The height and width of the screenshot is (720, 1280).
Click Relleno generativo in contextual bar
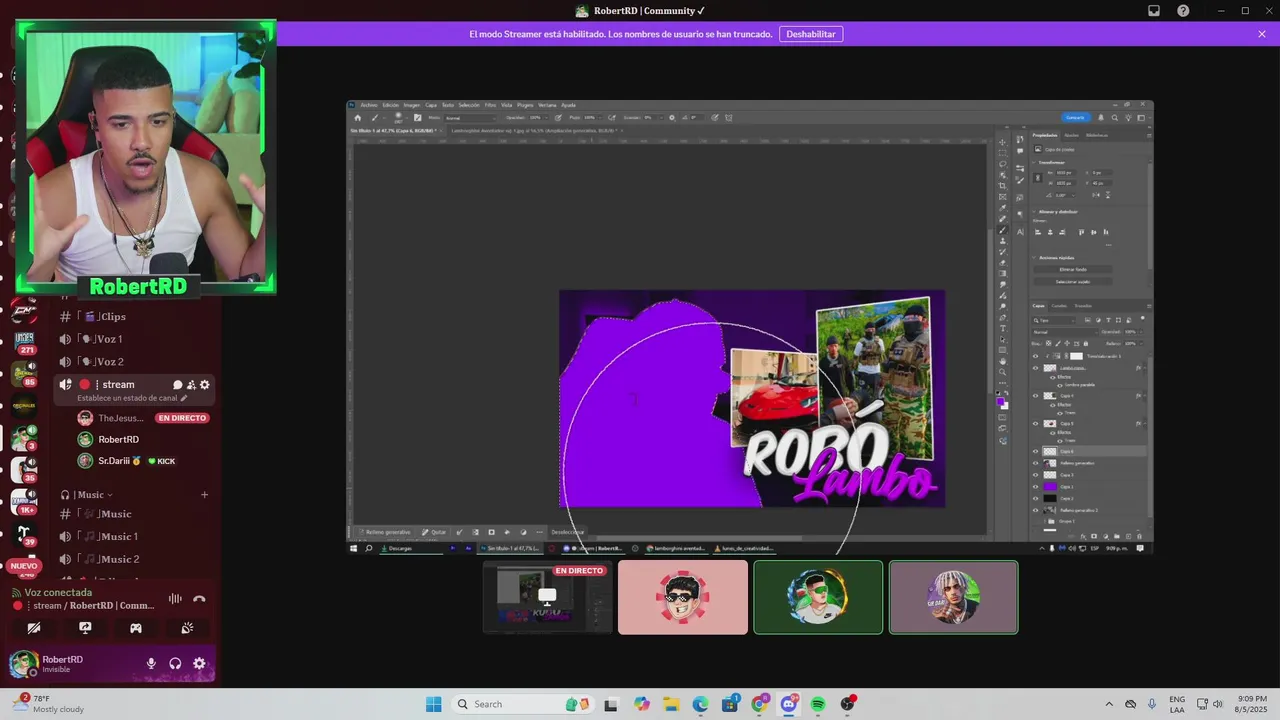(385, 532)
